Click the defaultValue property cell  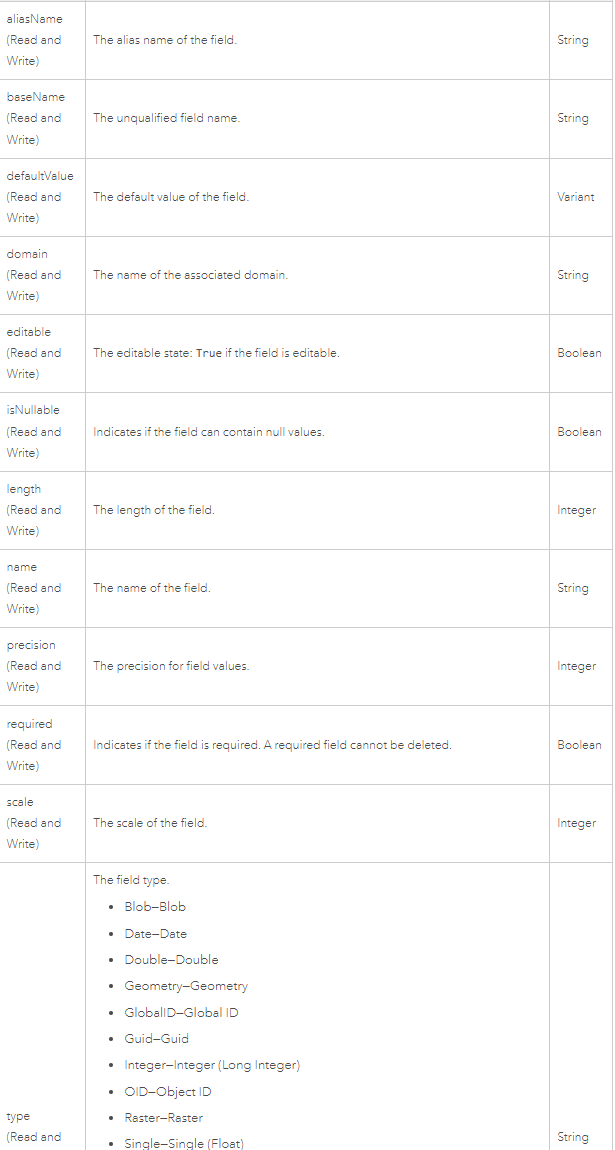tap(40, 197)
